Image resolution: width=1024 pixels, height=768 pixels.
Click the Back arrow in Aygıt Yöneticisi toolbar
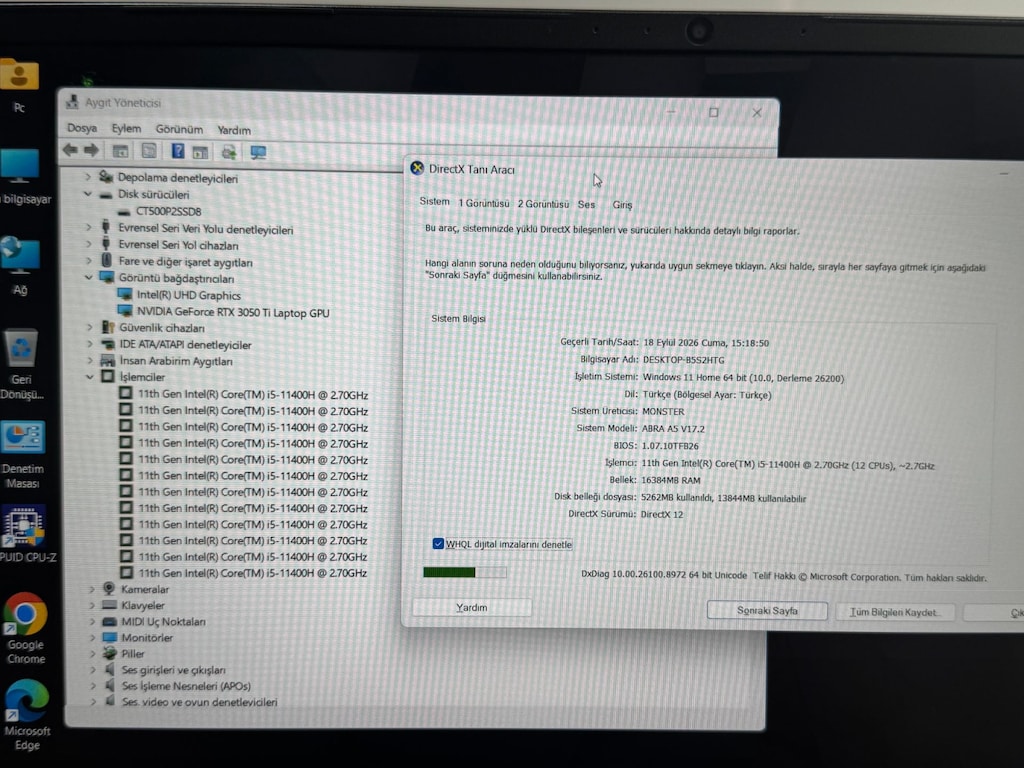coord(70,150)
